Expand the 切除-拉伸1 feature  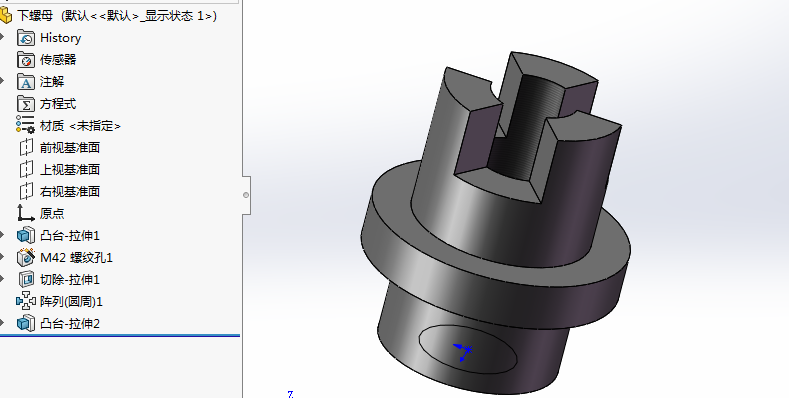coord(2,279)
